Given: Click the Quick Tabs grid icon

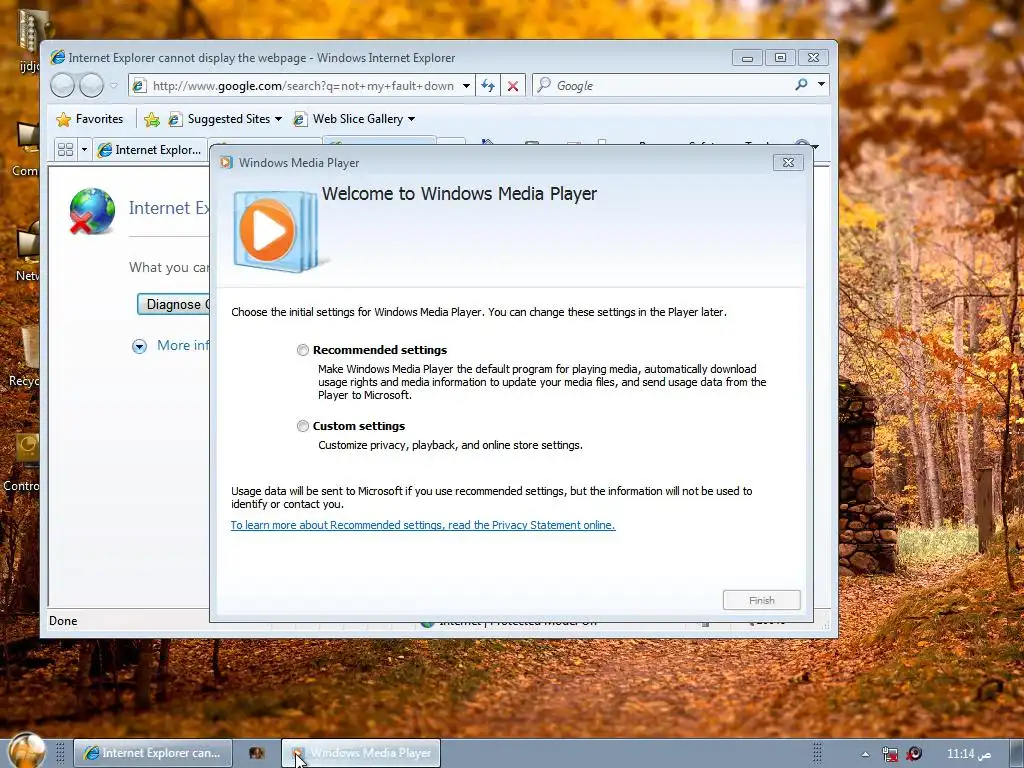Looking at the screenshot, I should pyautogui.click(x=65, y=150).
